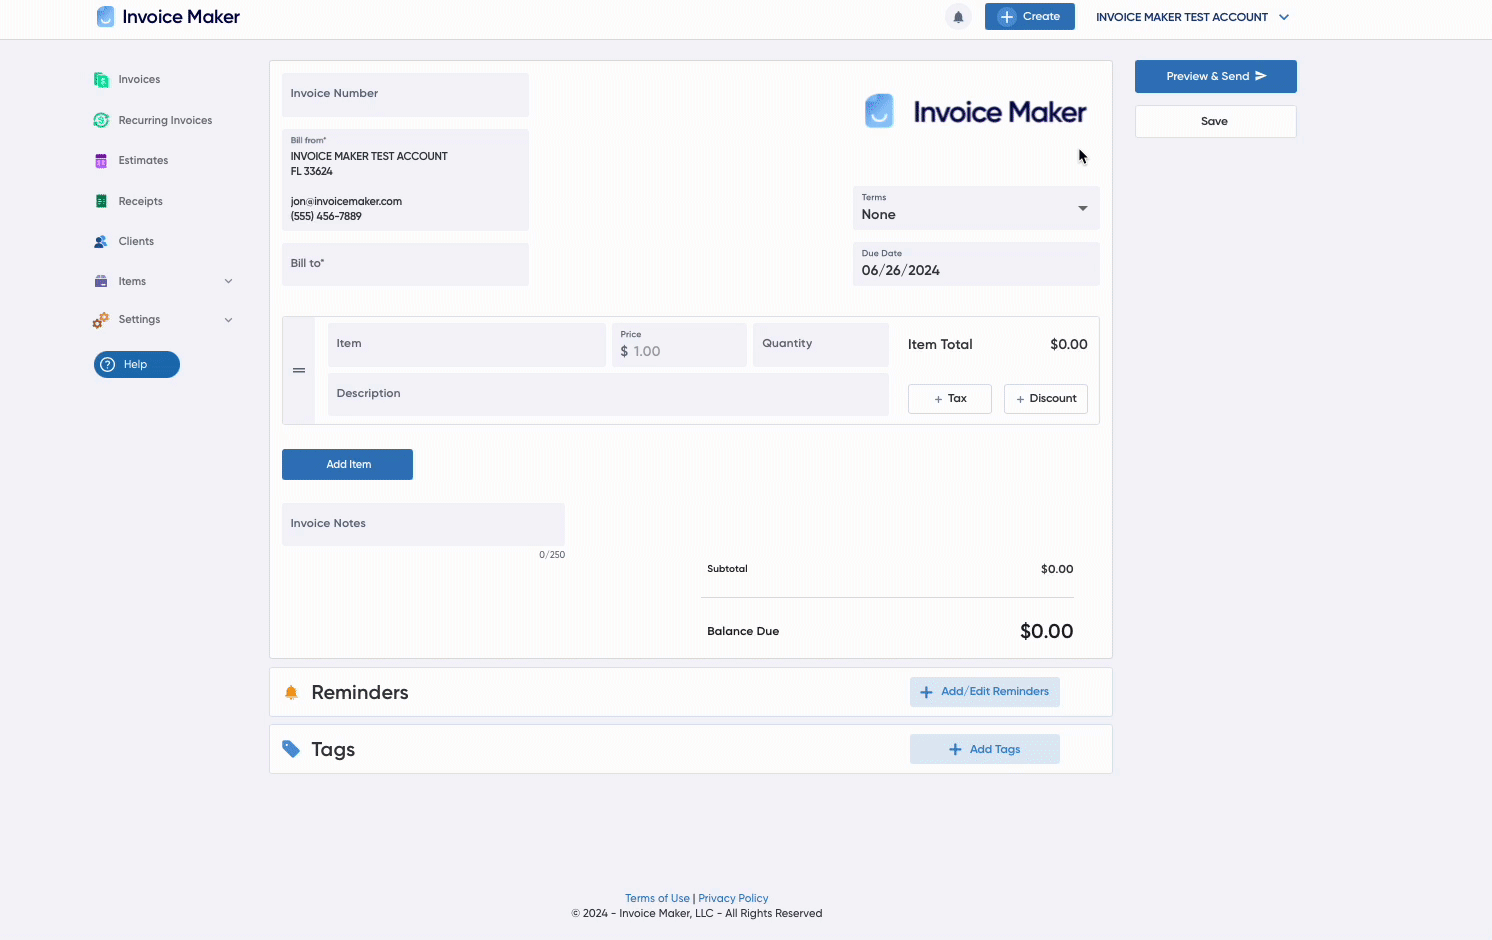Click the Due Date field

coord(976,264)
